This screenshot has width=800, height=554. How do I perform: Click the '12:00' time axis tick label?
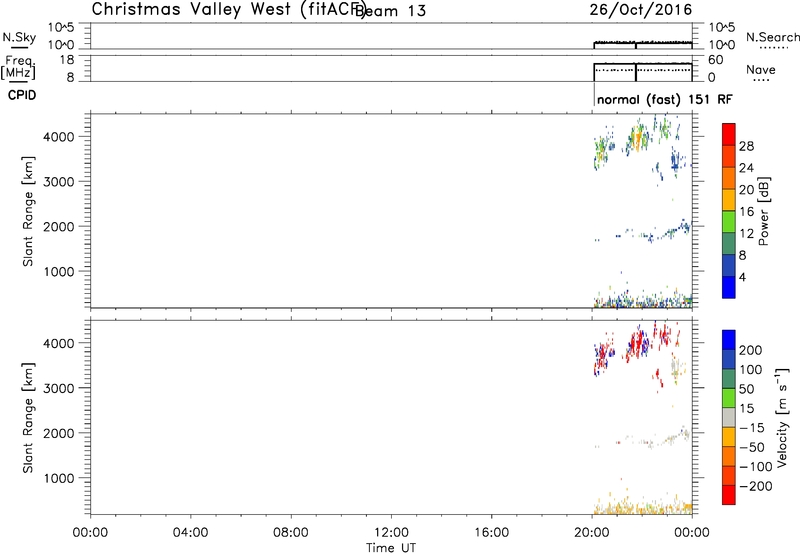pos(391,533)
